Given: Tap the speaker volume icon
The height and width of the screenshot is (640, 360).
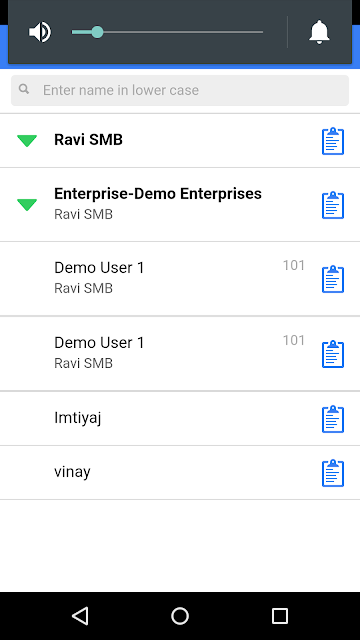Looking at the screenshot, I should click(x=40, y=32).
